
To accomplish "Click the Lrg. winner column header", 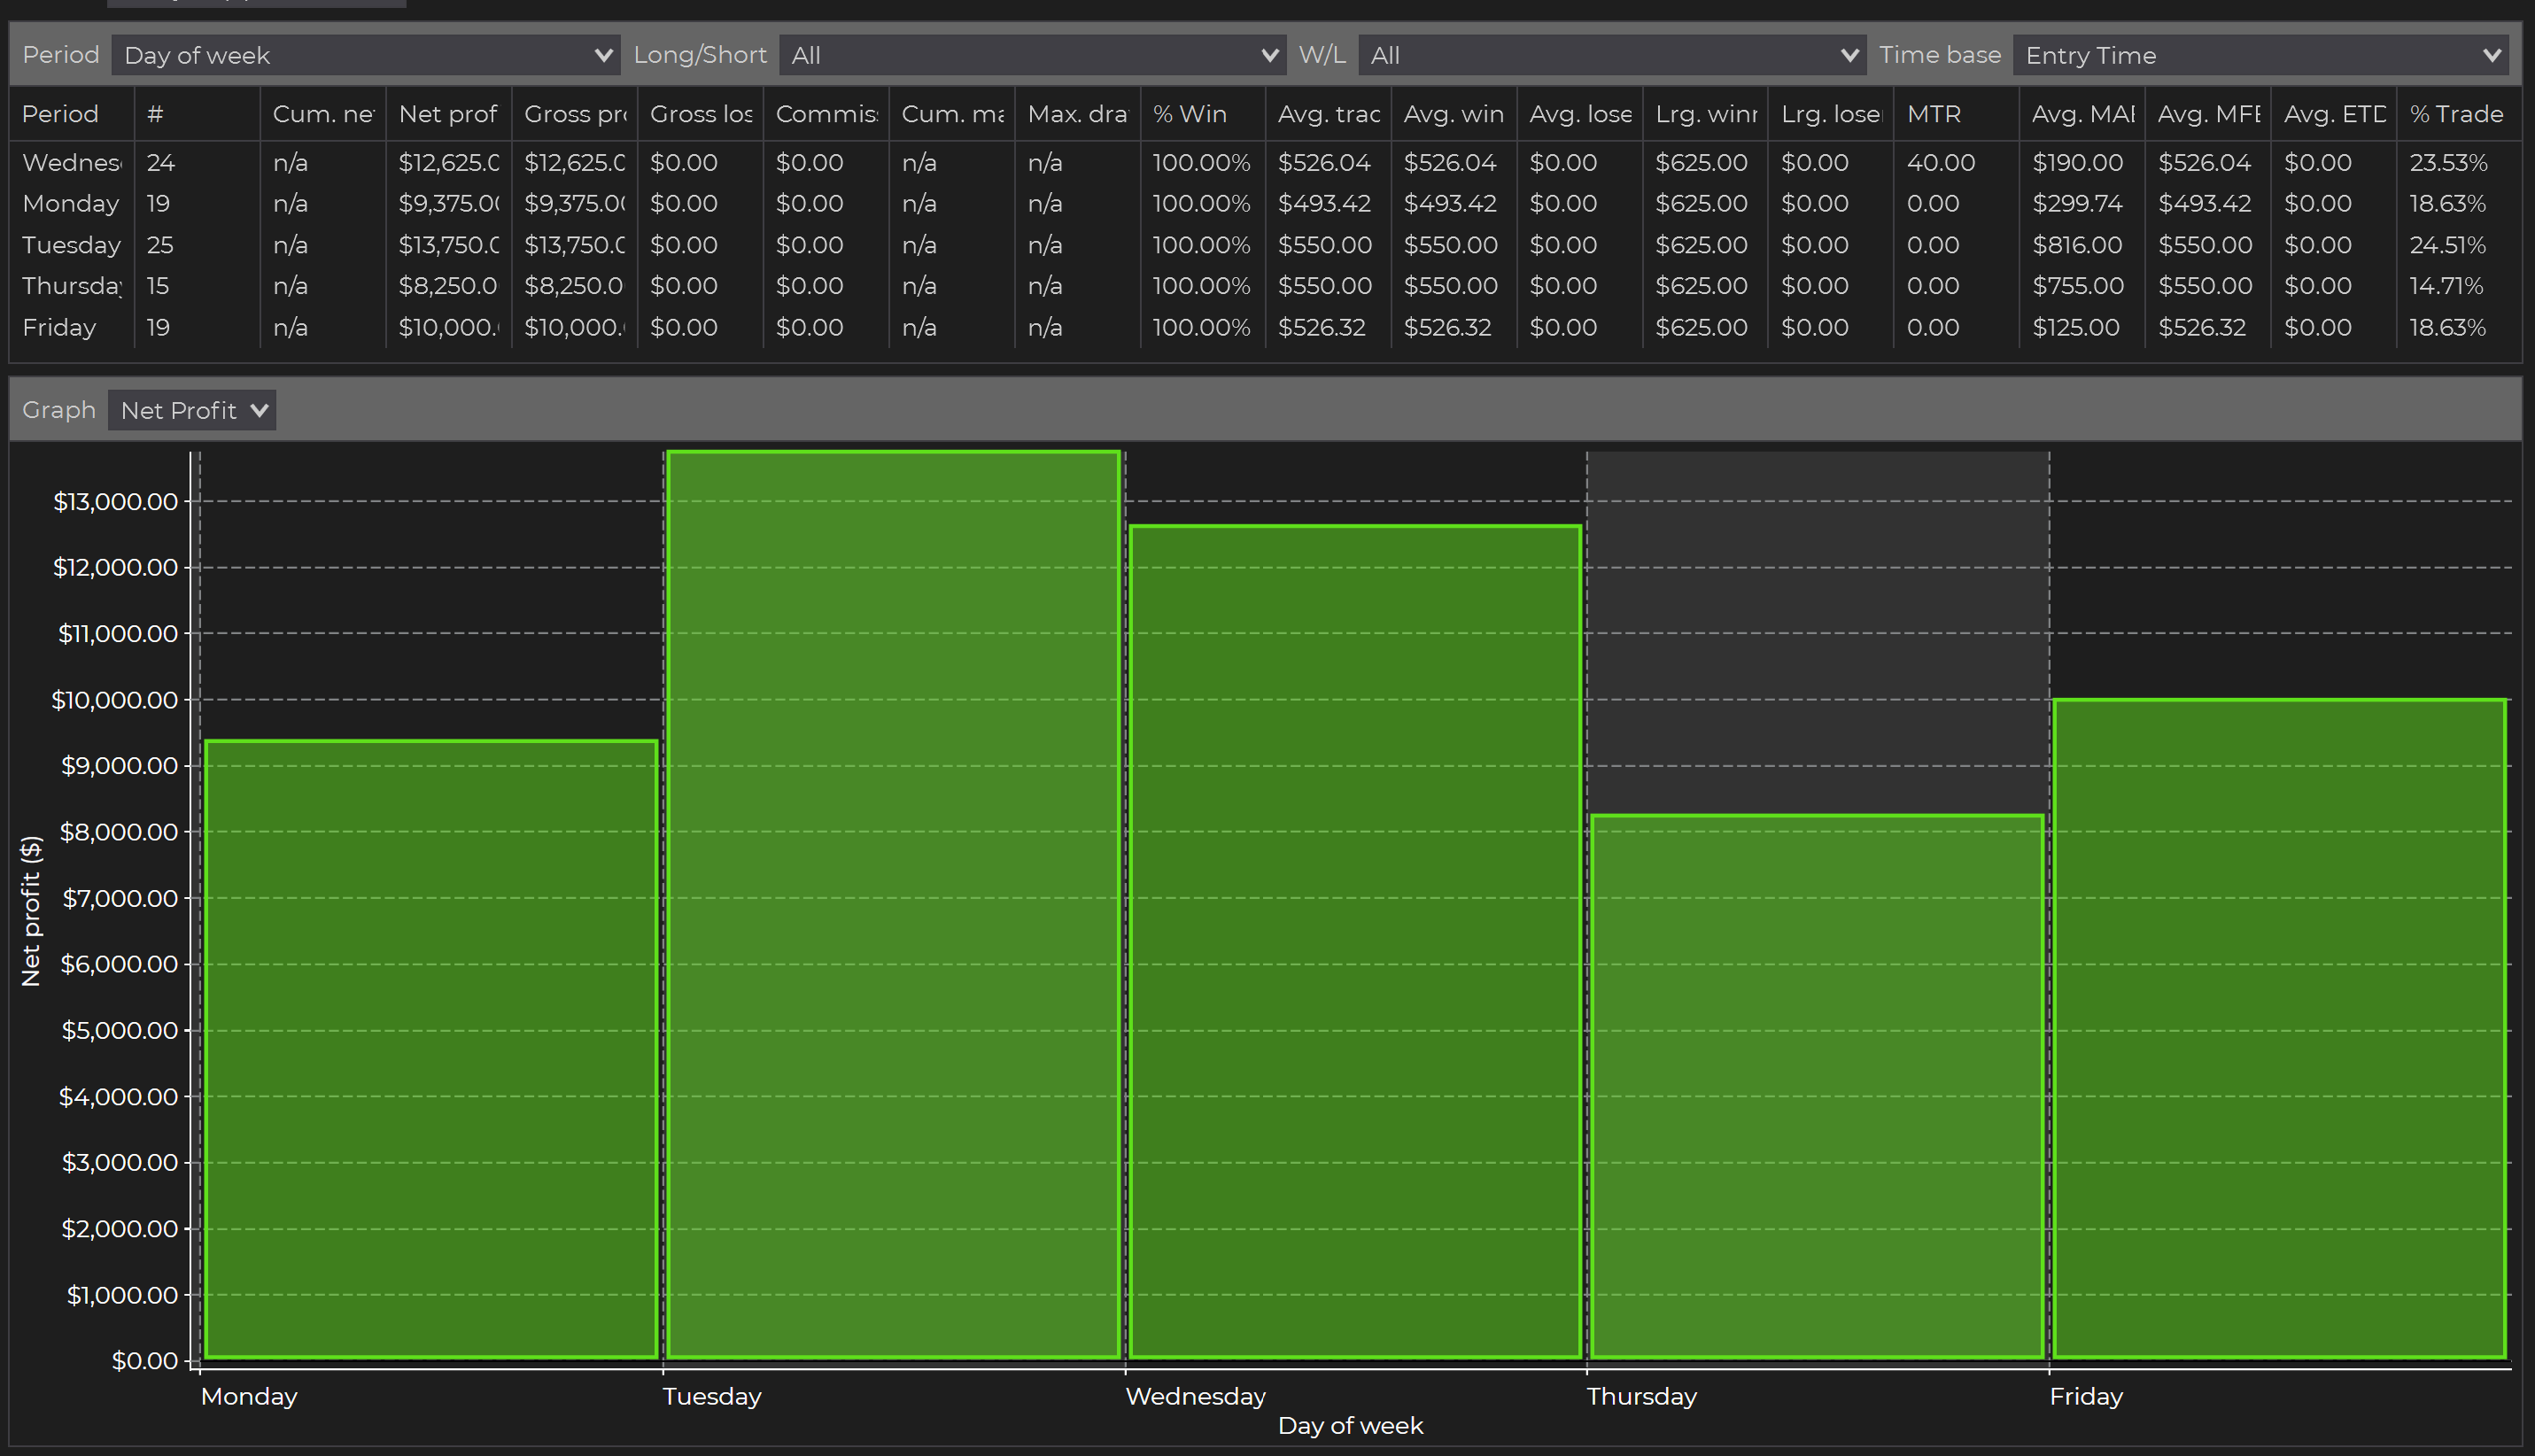I will tap(1703, 114).
